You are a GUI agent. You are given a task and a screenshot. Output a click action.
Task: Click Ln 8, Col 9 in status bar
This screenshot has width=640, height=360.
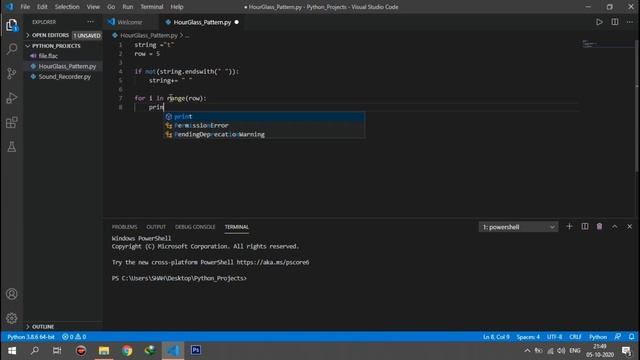tap(496, 337)
